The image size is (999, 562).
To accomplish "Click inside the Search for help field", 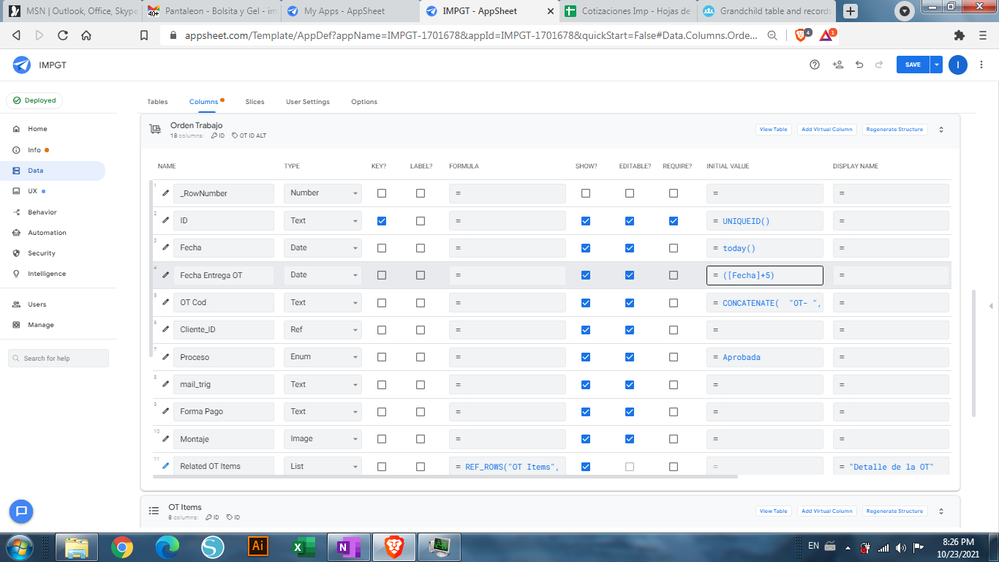I will [x=59, y=358].
